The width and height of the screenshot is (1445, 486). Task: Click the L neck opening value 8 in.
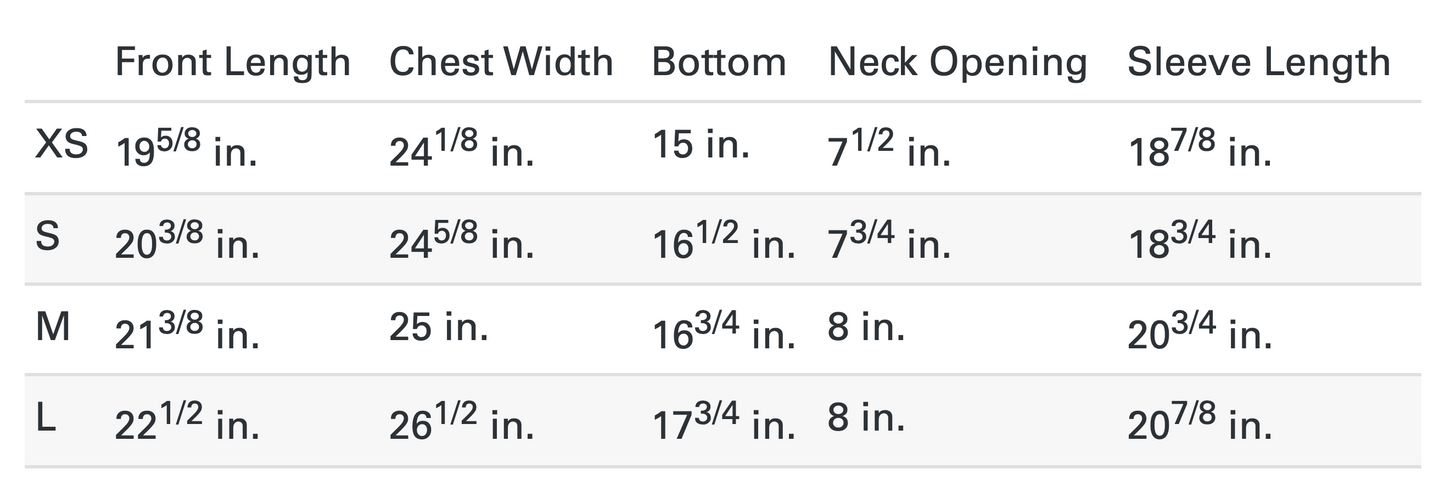pos(866,417)
